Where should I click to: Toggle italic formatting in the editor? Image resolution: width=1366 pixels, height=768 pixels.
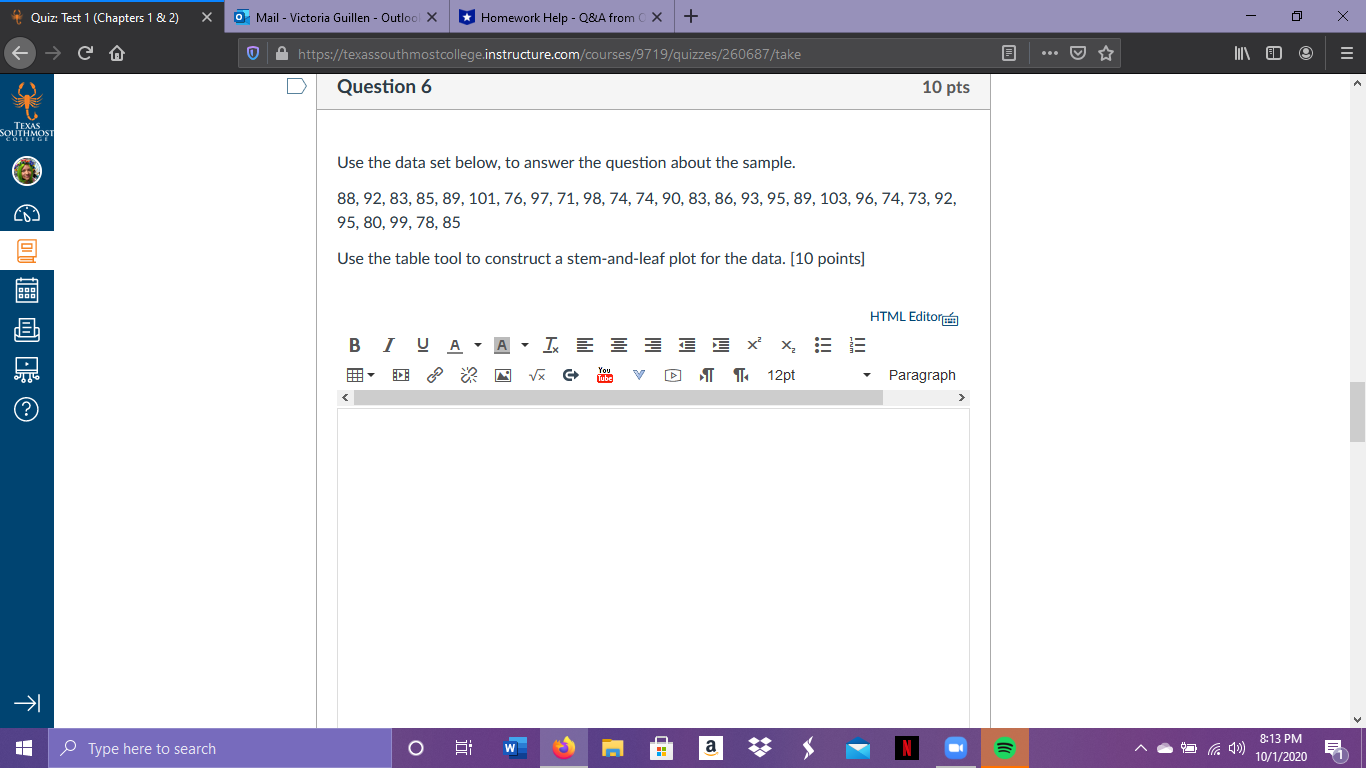[388, 345]
